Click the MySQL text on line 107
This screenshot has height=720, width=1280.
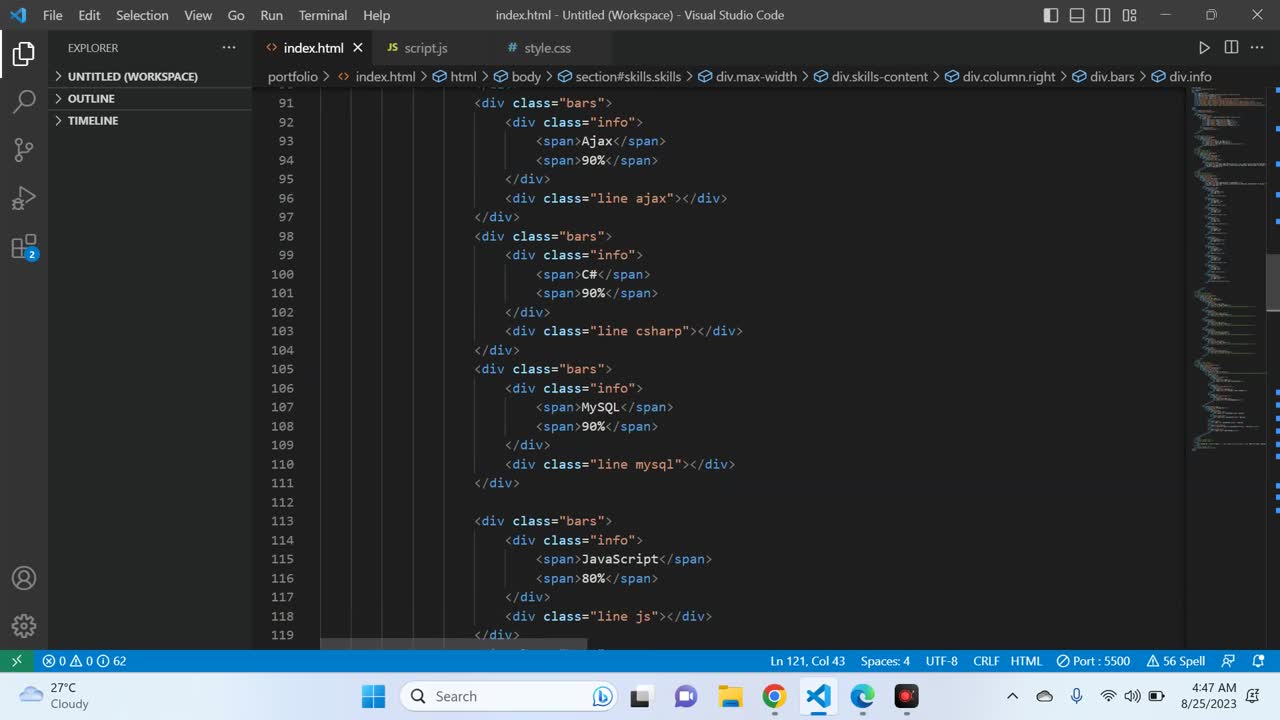point(601,407)
